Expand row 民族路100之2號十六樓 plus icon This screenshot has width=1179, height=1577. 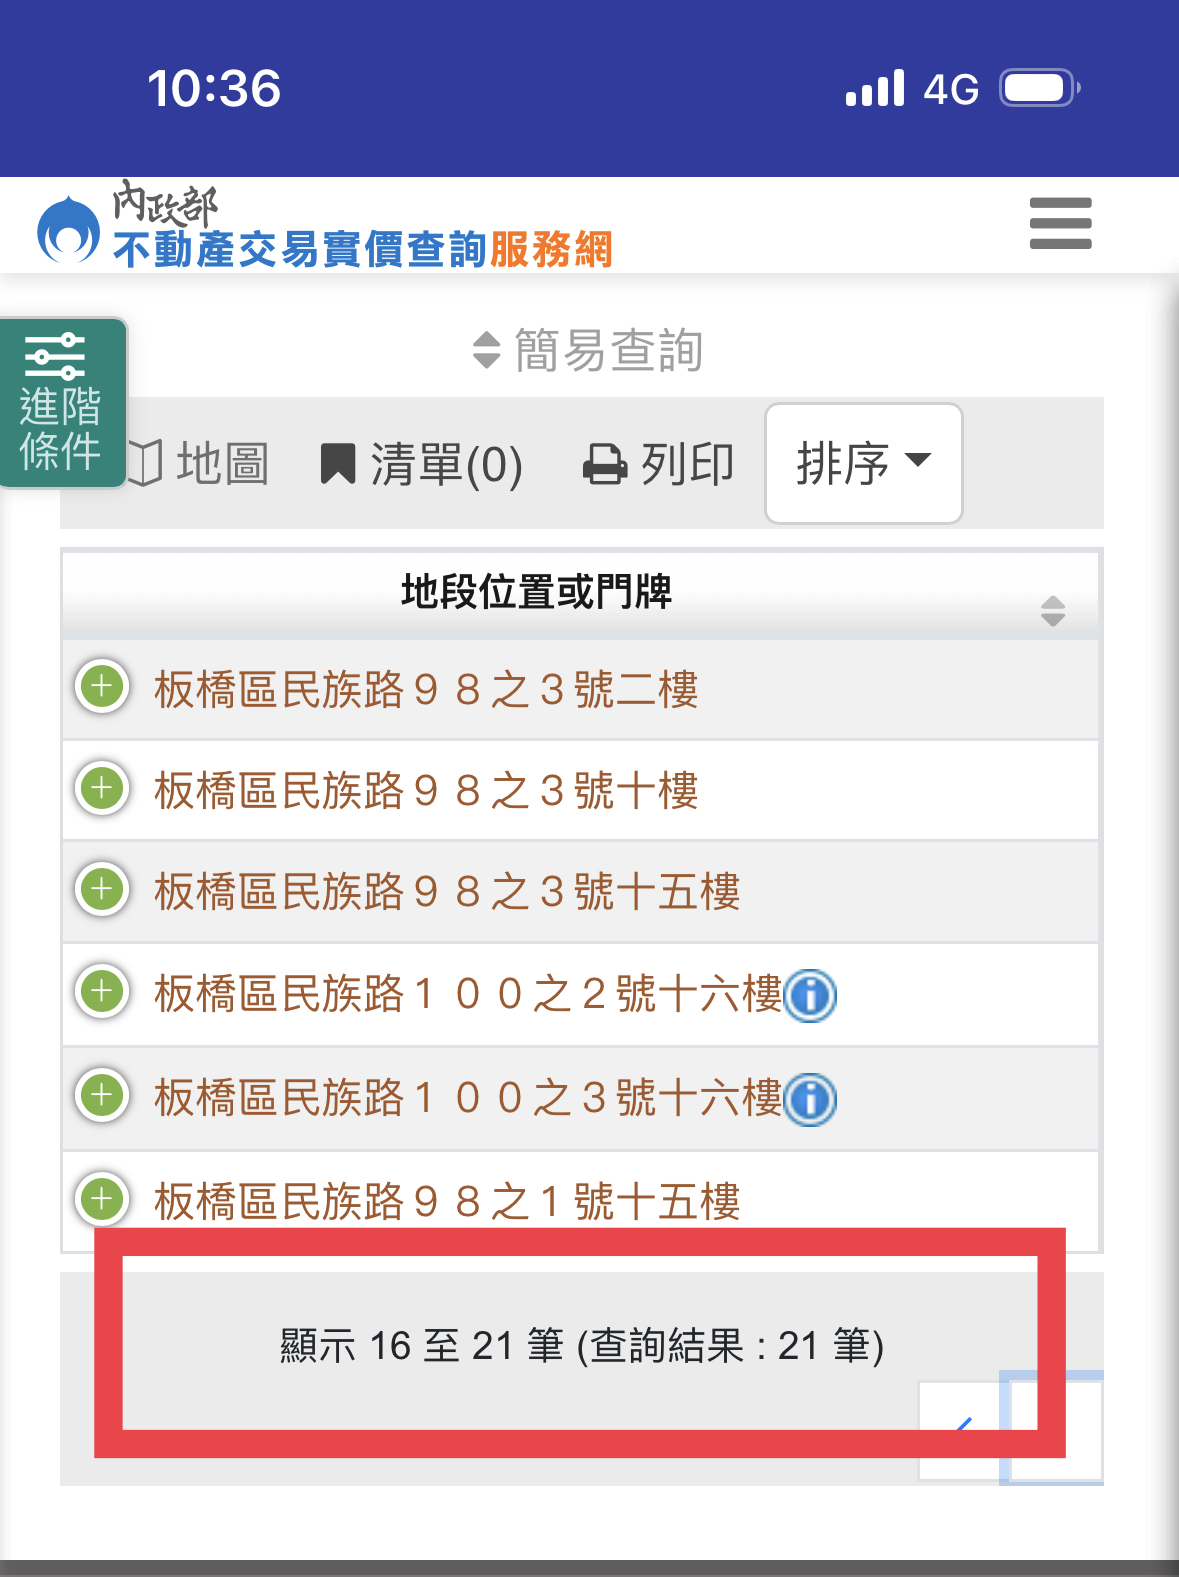click(x=102, y=991)
